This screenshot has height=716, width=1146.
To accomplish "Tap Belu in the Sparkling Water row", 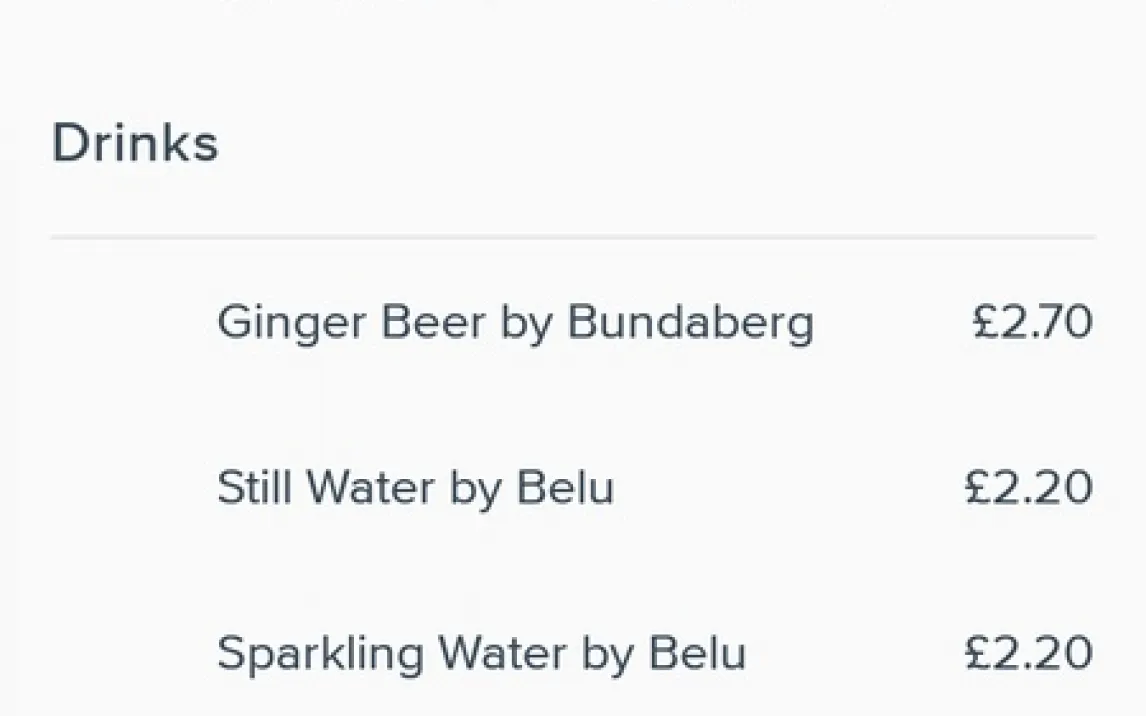I will click(x=697, y=653).
